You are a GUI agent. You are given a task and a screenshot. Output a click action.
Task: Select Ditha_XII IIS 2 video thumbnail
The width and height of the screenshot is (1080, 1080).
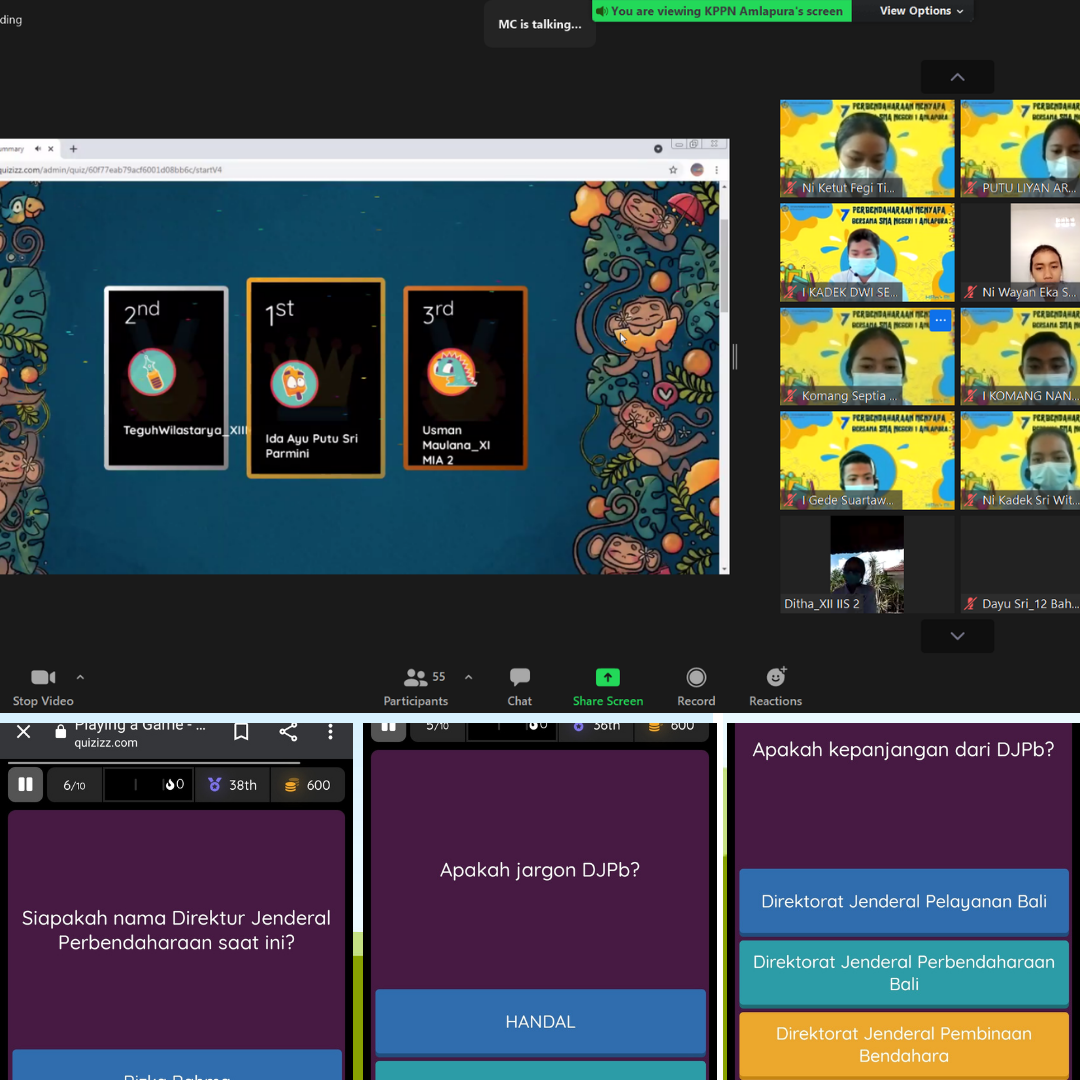point(867,564)
